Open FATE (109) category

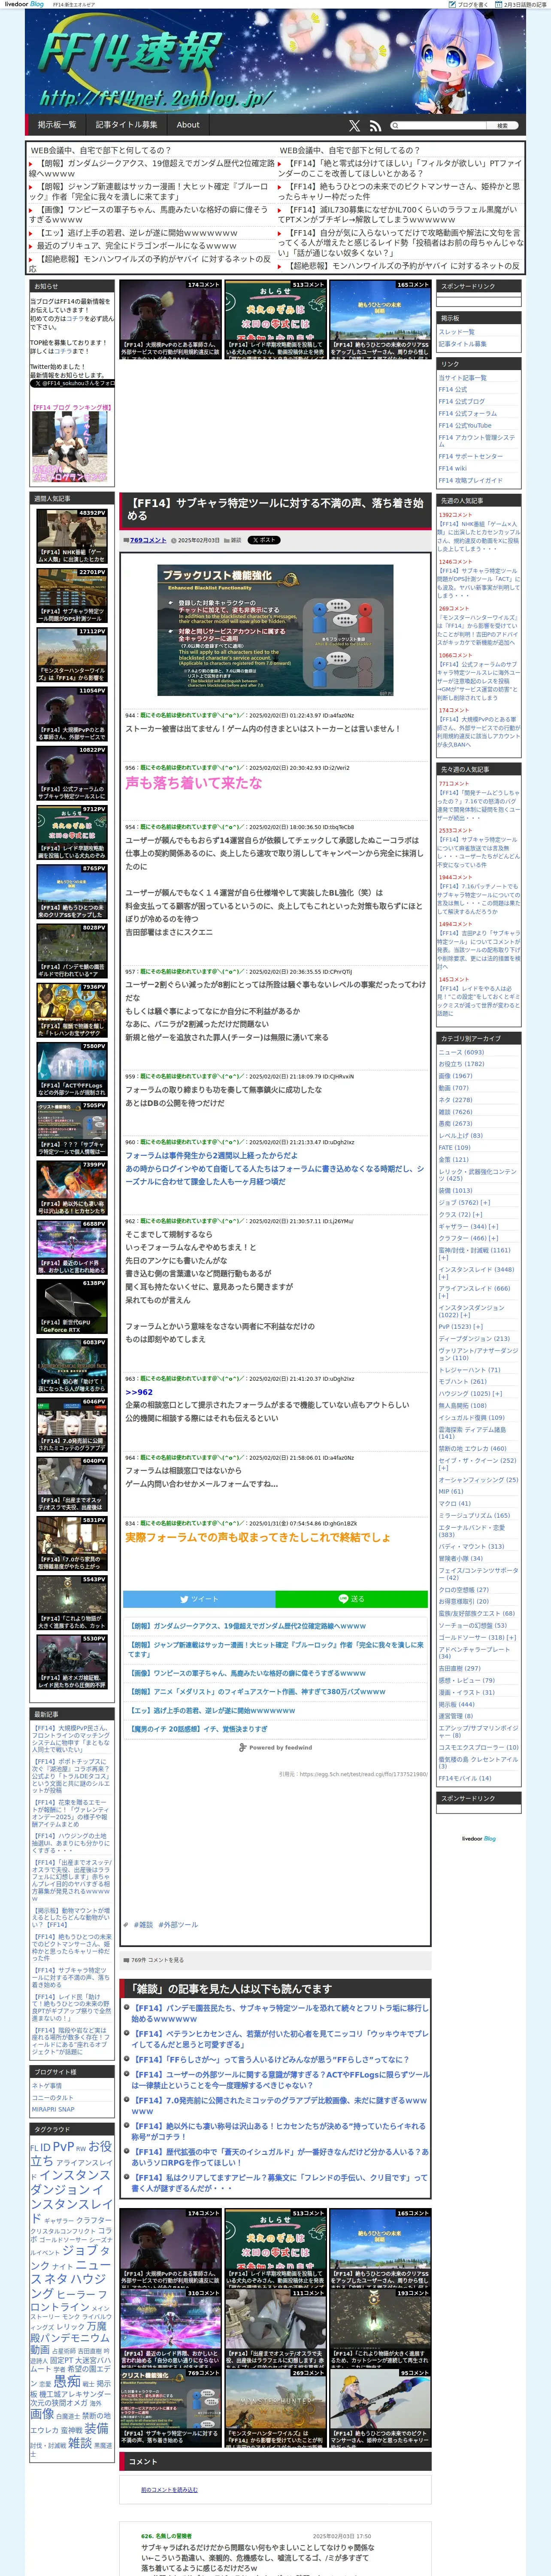tap(454, 1148)
